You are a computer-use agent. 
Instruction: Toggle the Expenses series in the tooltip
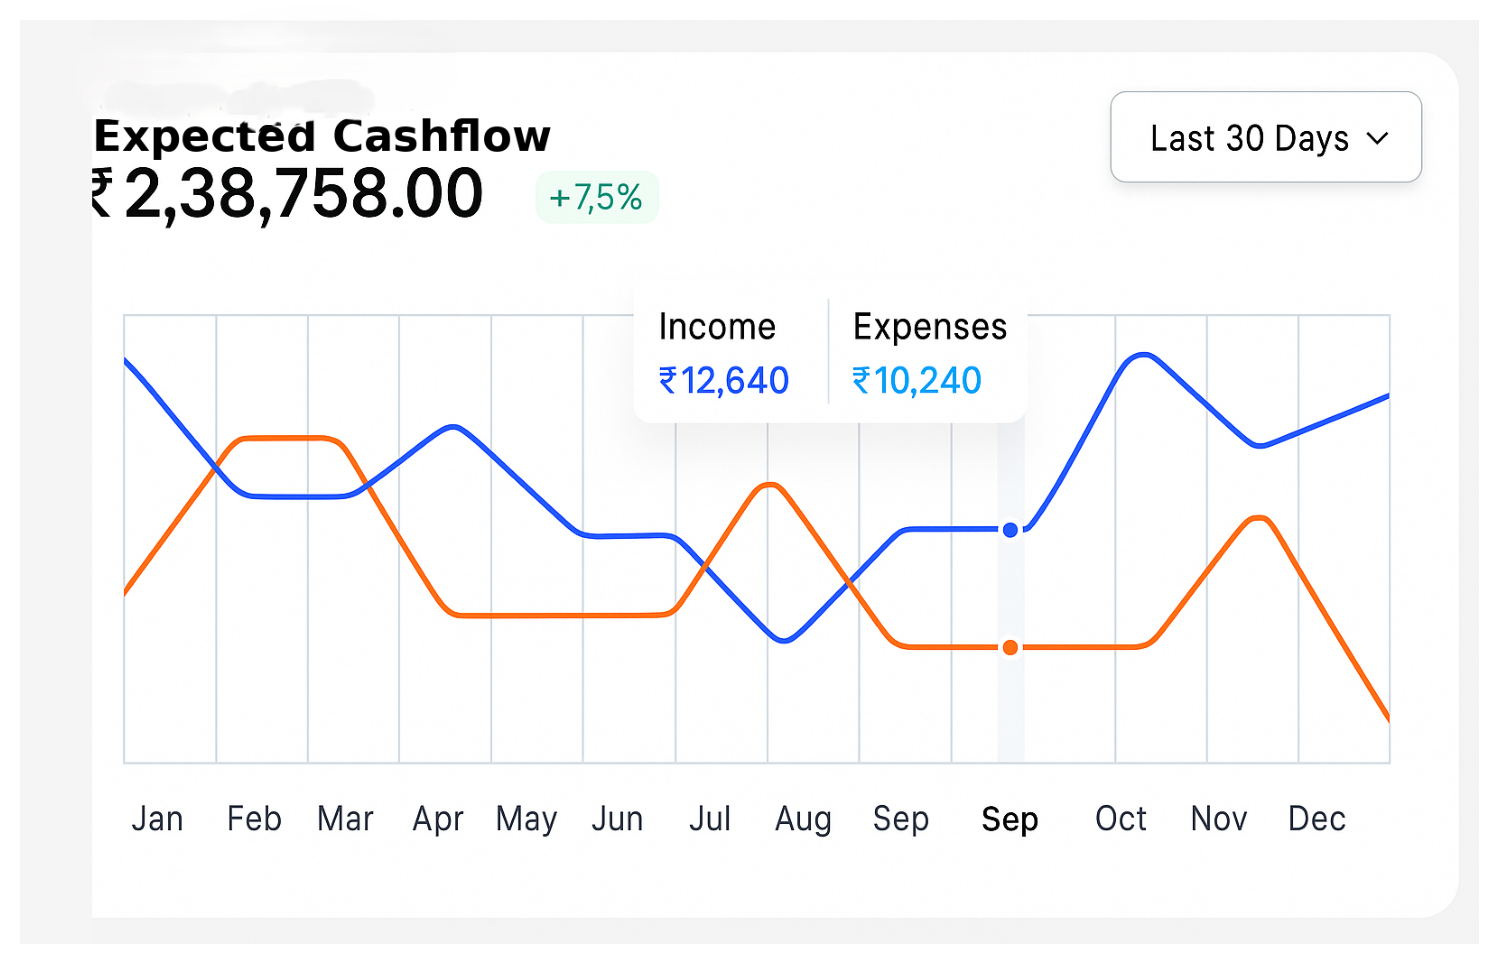click(929, 326)
